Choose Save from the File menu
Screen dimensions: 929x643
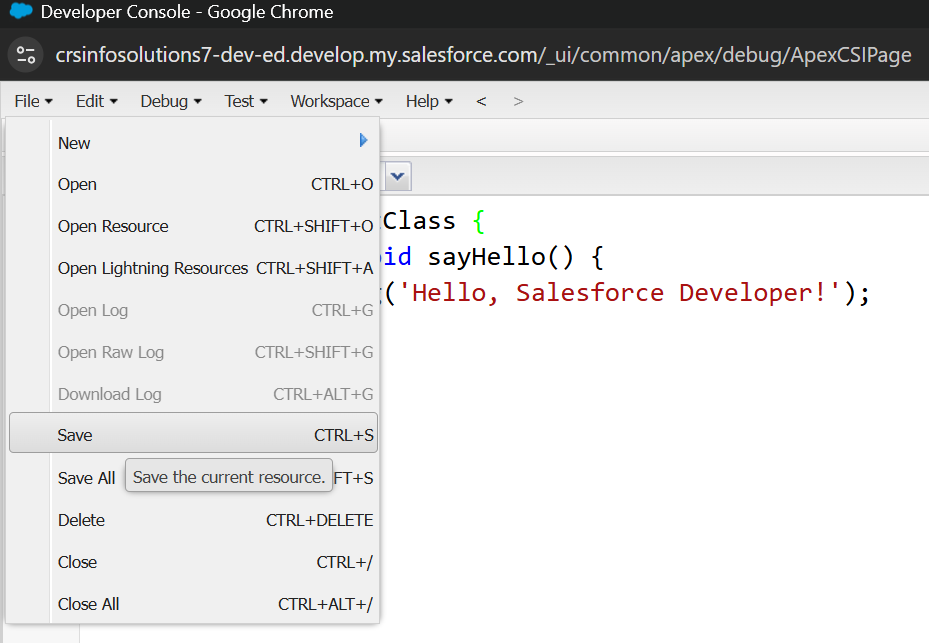tap(75, 435)
